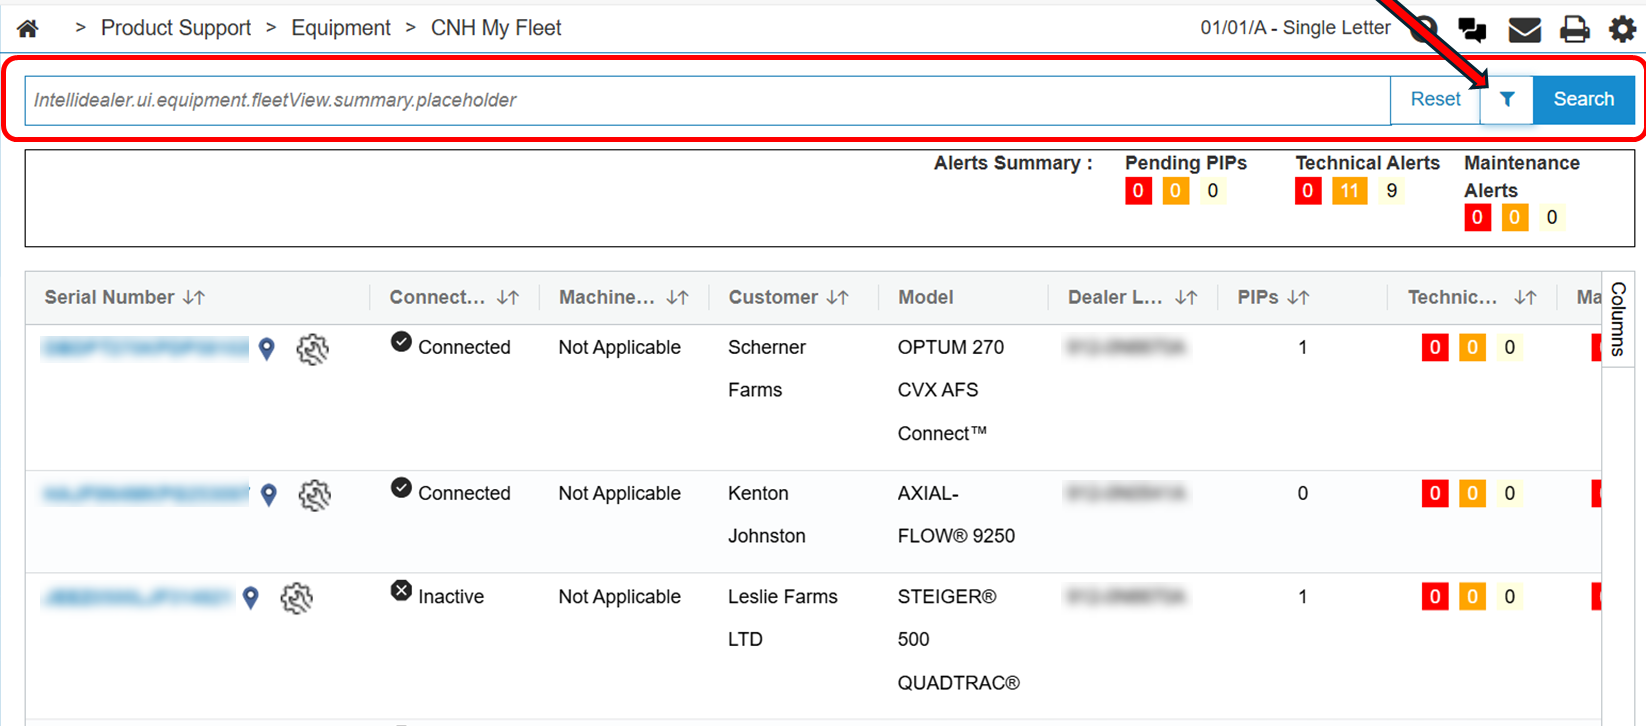1646x726 pixels.
Task: Sort table by Serial Number
Action: click(194, 298)
